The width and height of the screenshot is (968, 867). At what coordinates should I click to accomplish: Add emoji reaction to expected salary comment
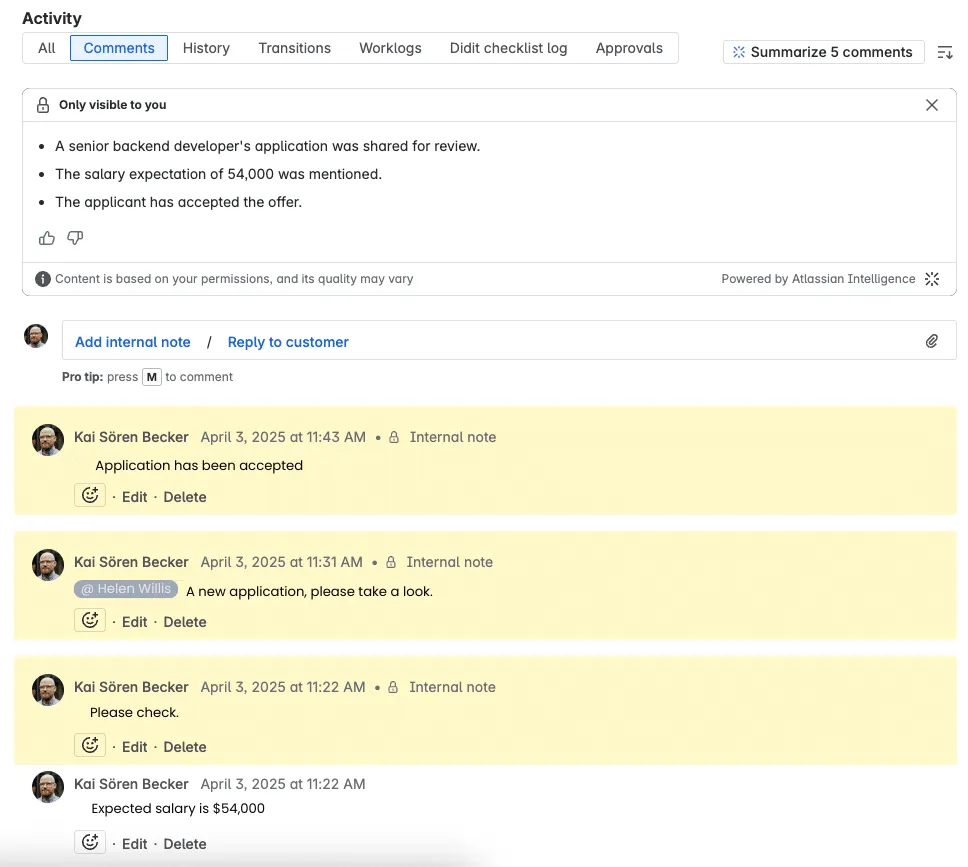(90, 843)
